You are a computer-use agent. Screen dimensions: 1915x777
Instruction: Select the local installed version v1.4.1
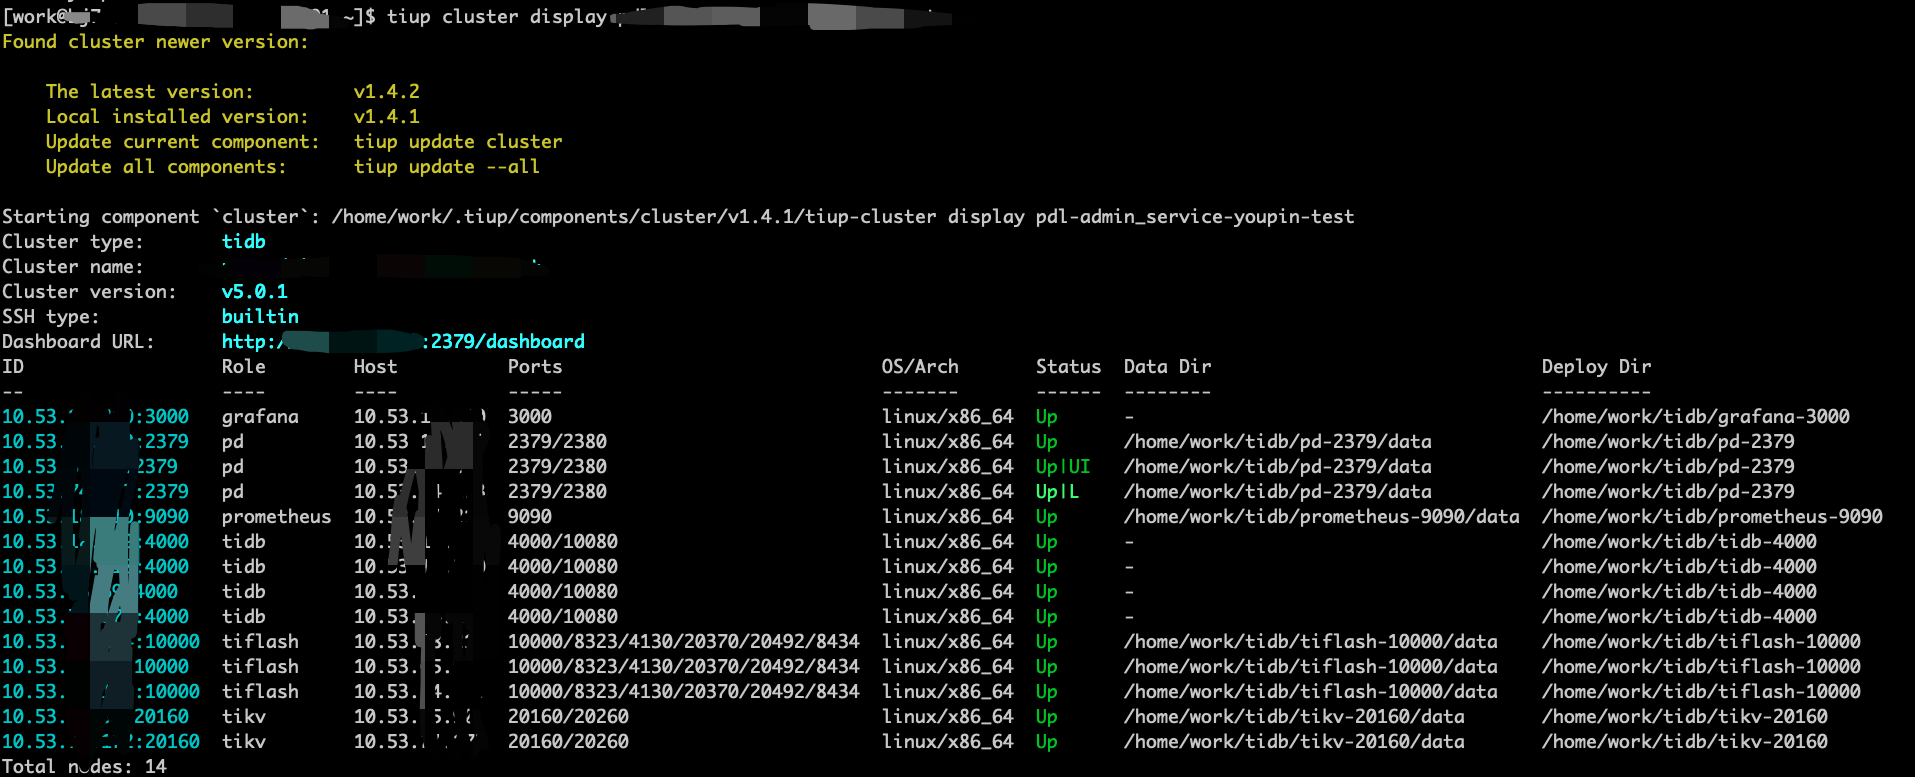tap(386, 117)
